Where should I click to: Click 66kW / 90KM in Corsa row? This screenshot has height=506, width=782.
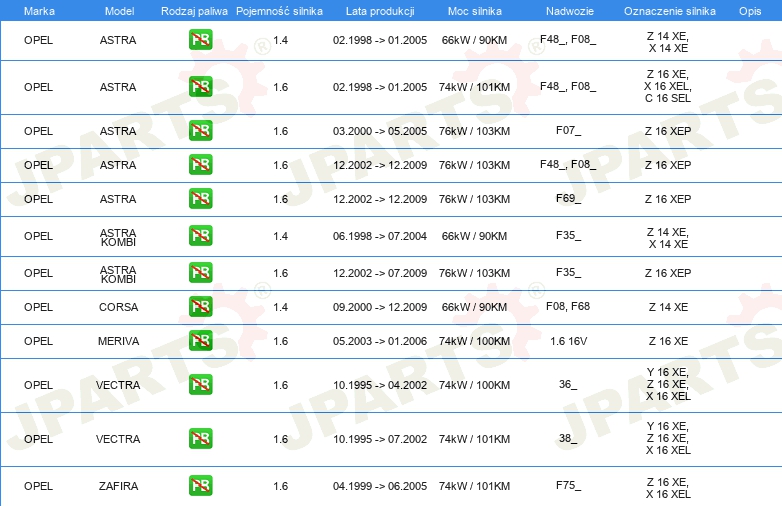tap(474, 307)
